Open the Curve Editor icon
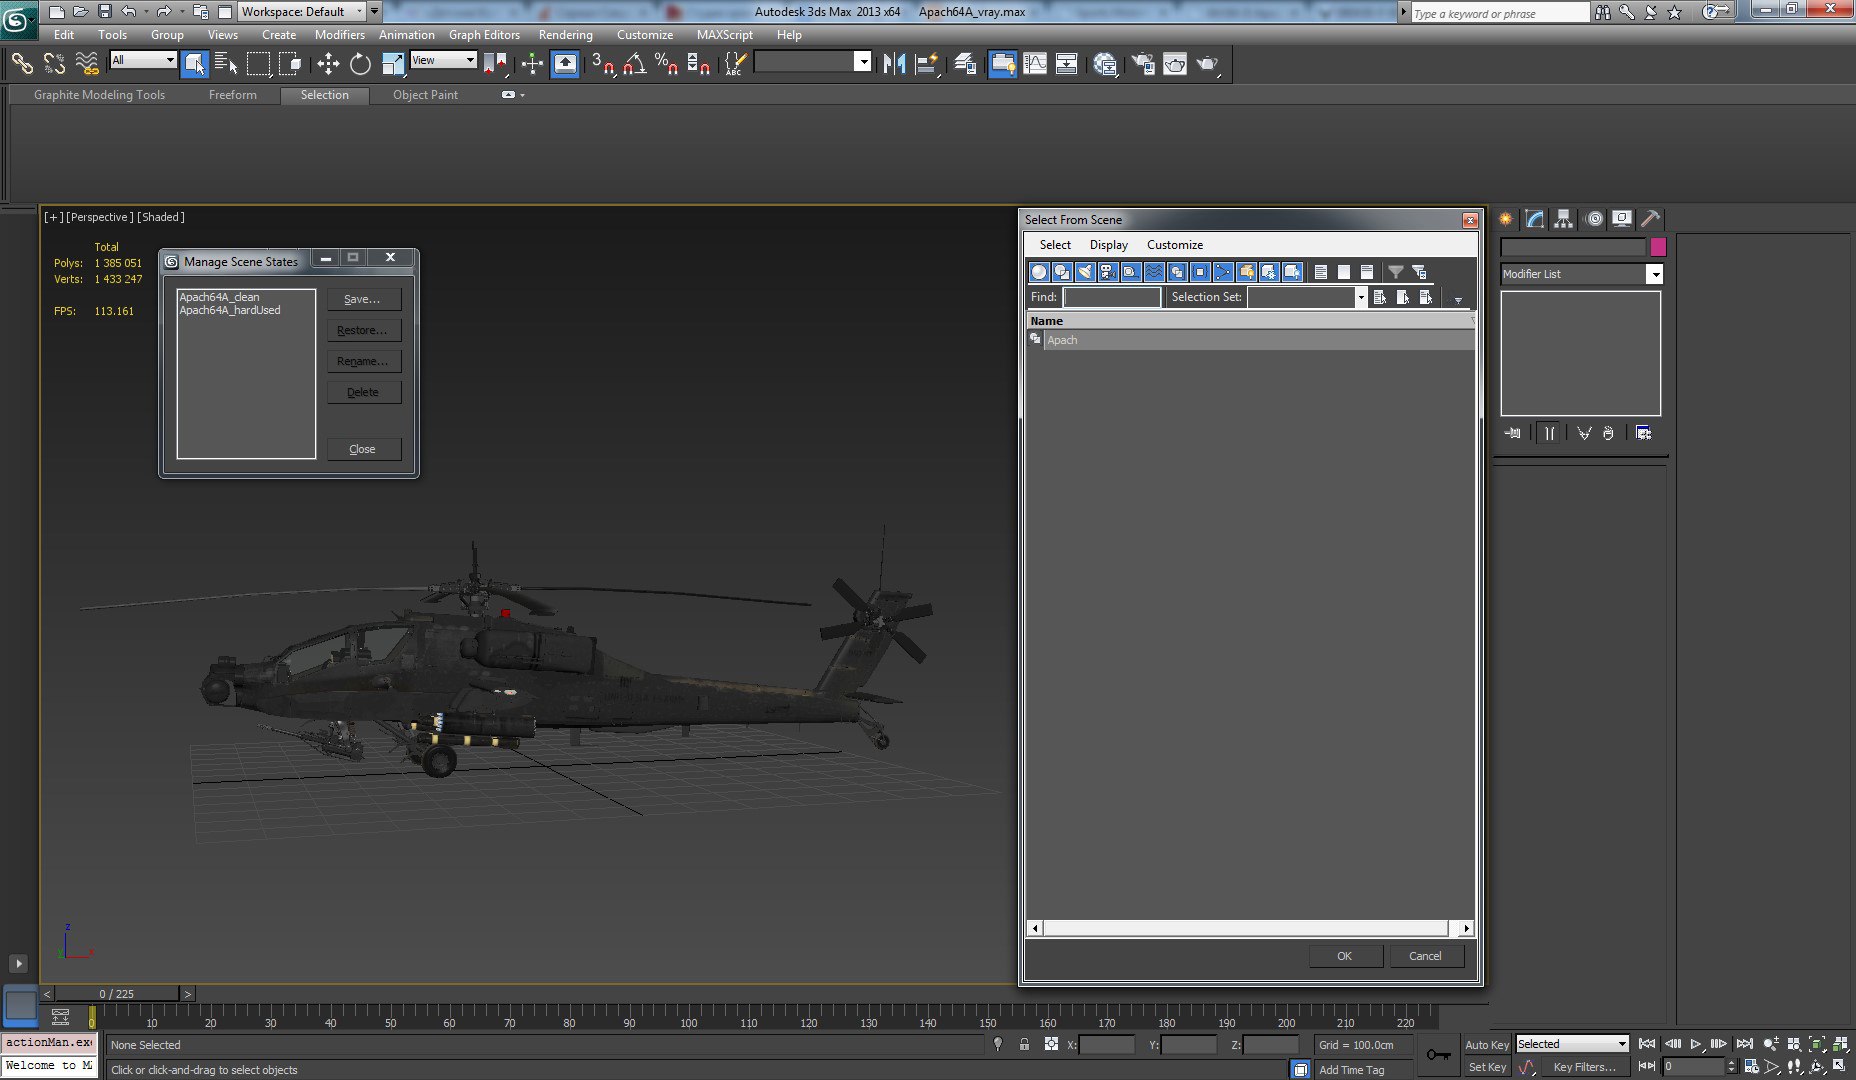The image size is (1856, 1080). (1035, 64)
